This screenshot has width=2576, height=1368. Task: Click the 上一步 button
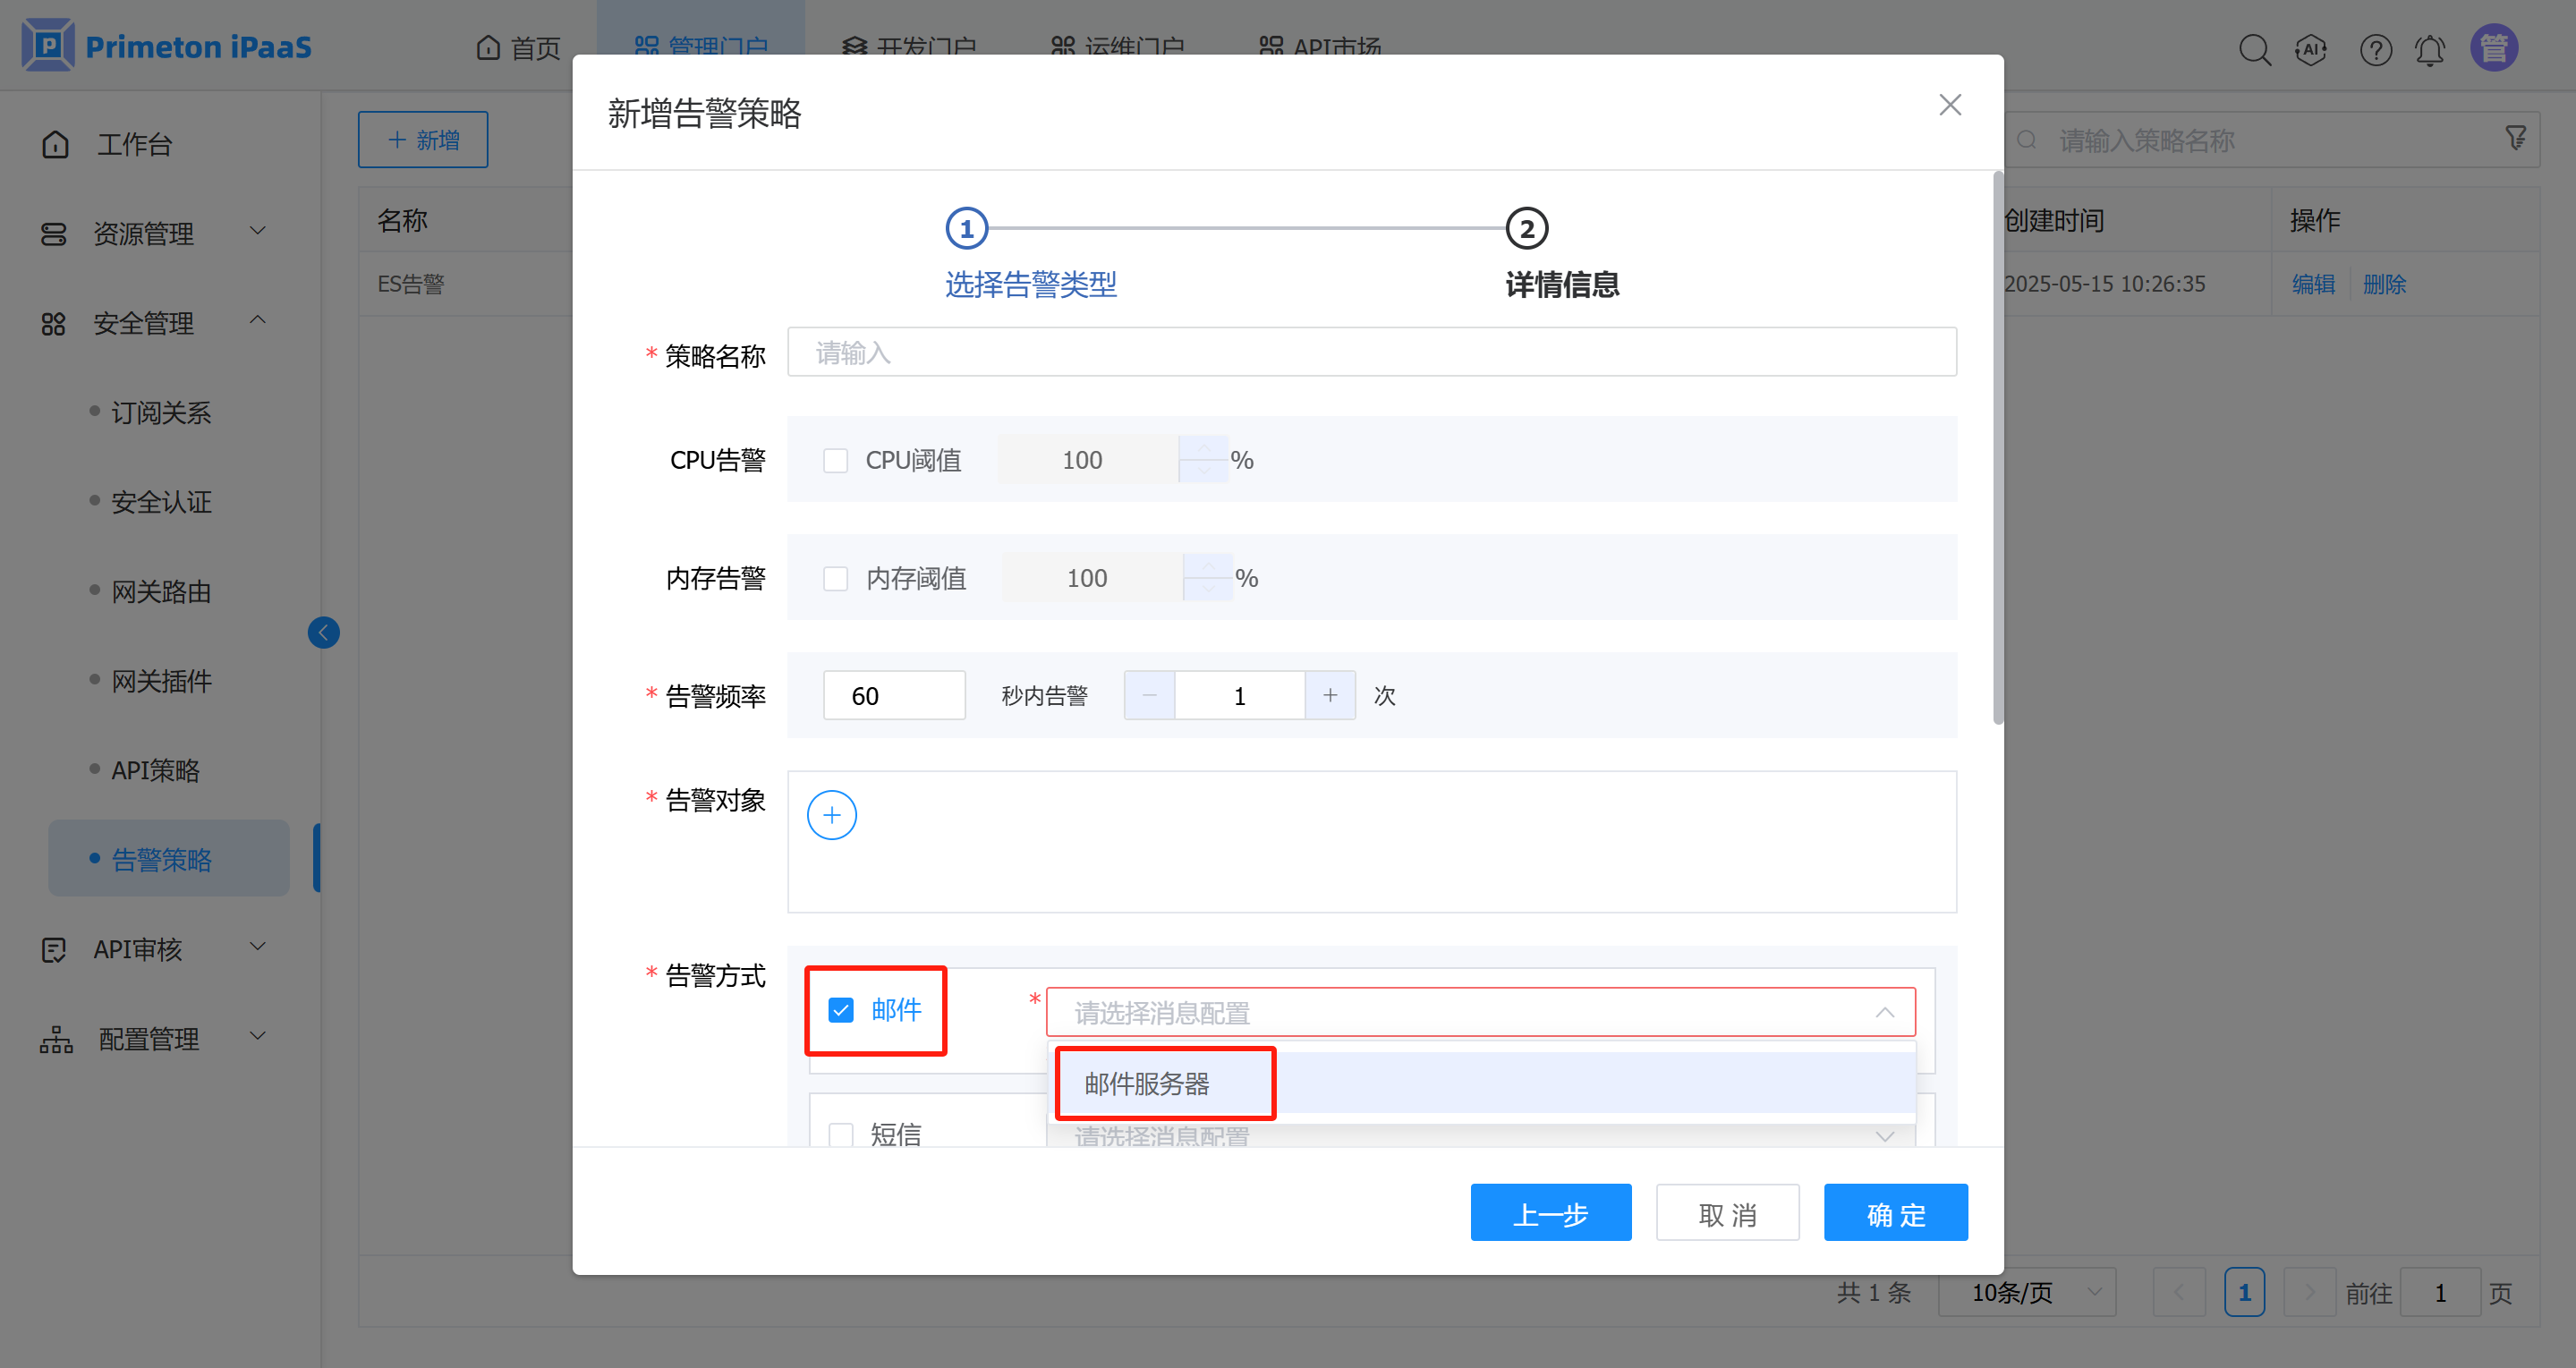point(1550,1213)
